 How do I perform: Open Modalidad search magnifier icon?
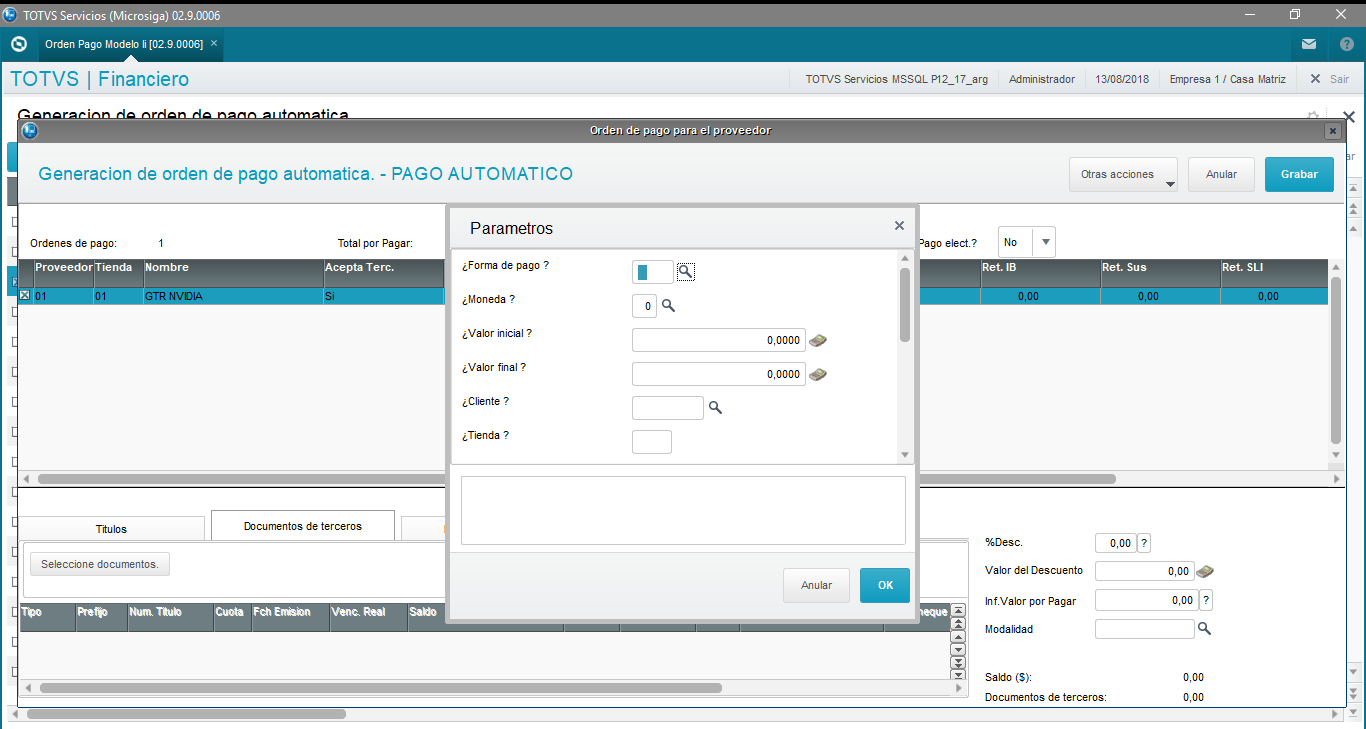point(1205,629)
